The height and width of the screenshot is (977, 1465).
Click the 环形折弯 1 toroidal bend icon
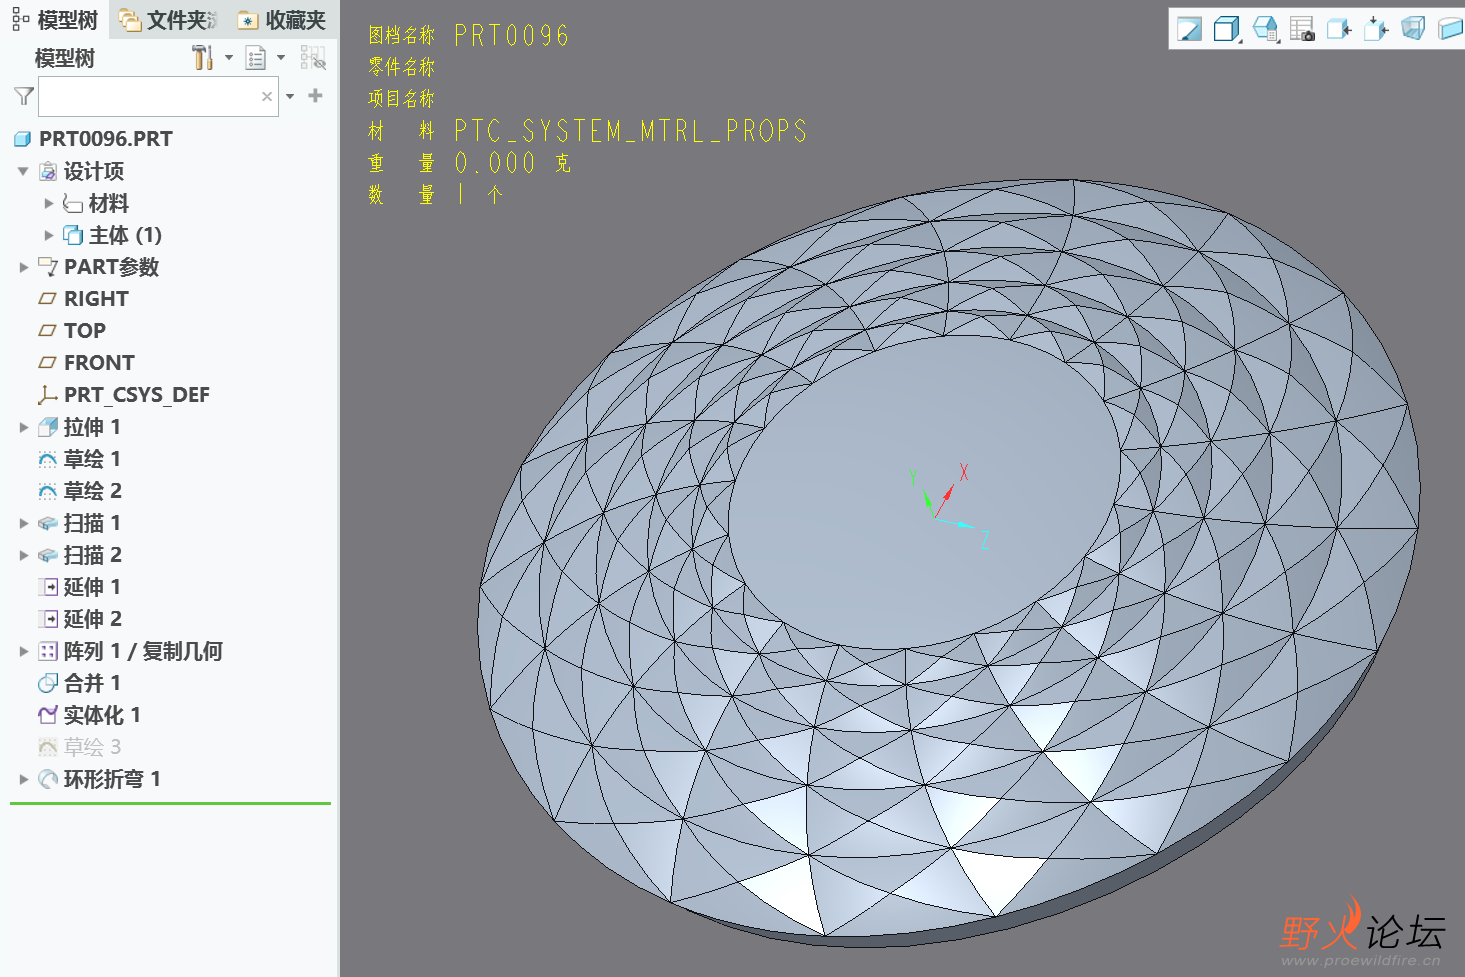click(47, 779)
